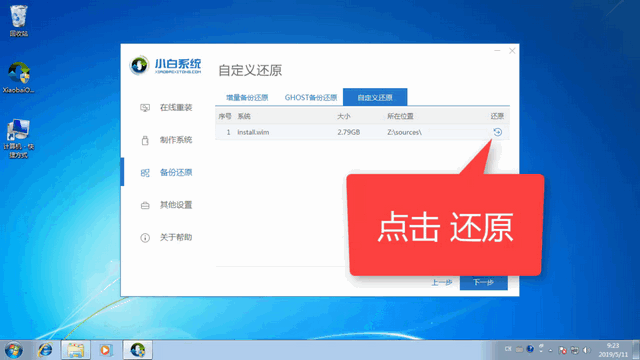
Task: Open the file explorer taskbar icon
Action: pos(76,350)
